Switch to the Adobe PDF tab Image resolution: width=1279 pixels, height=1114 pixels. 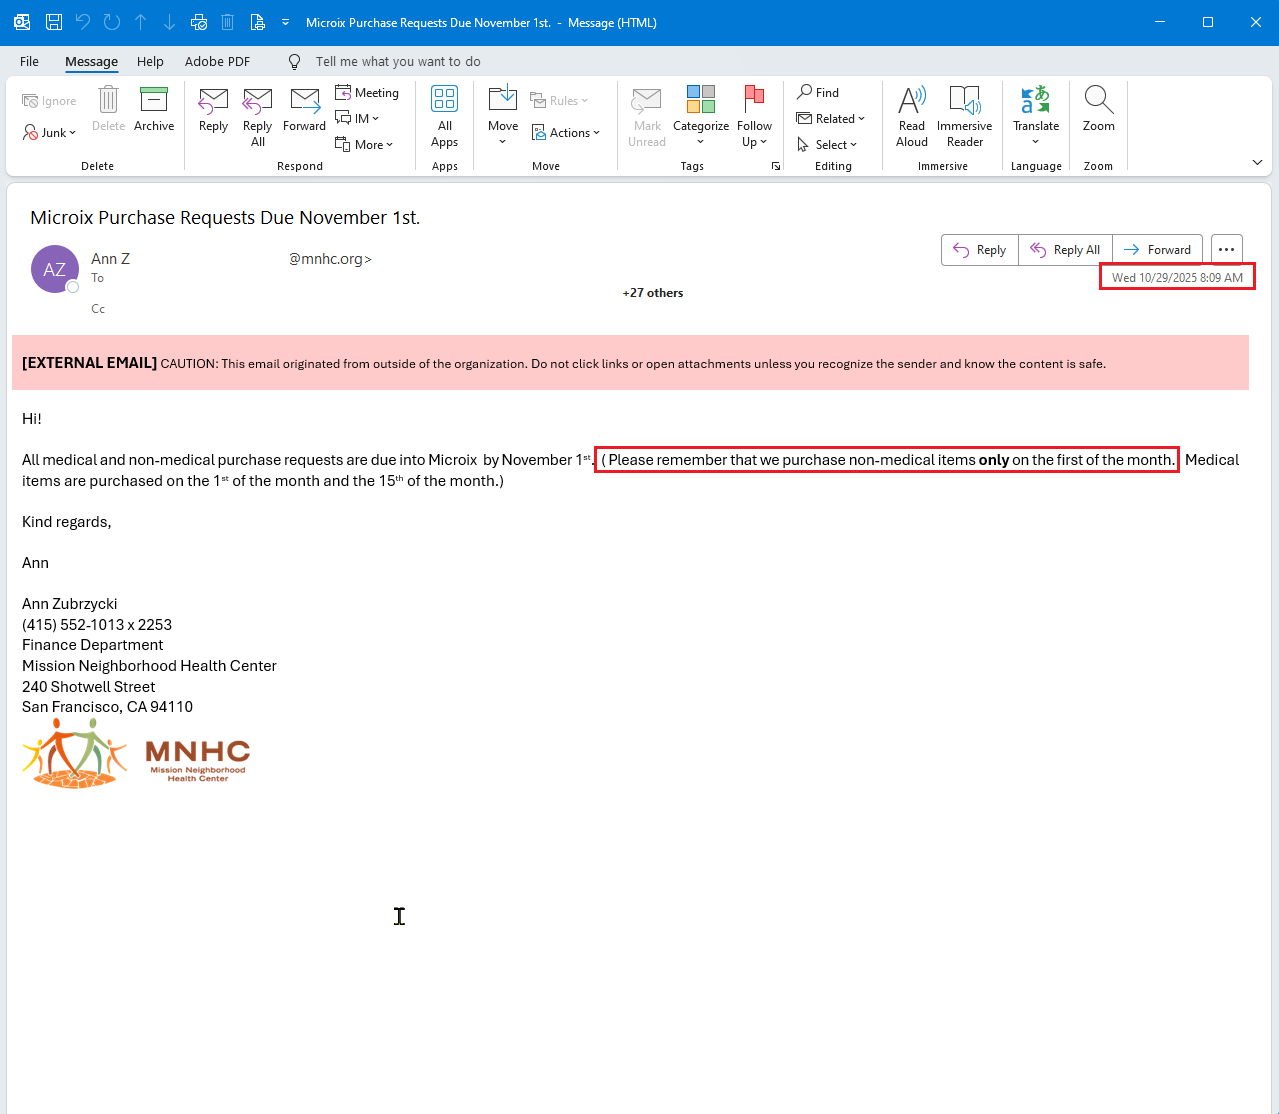point(217,62)
